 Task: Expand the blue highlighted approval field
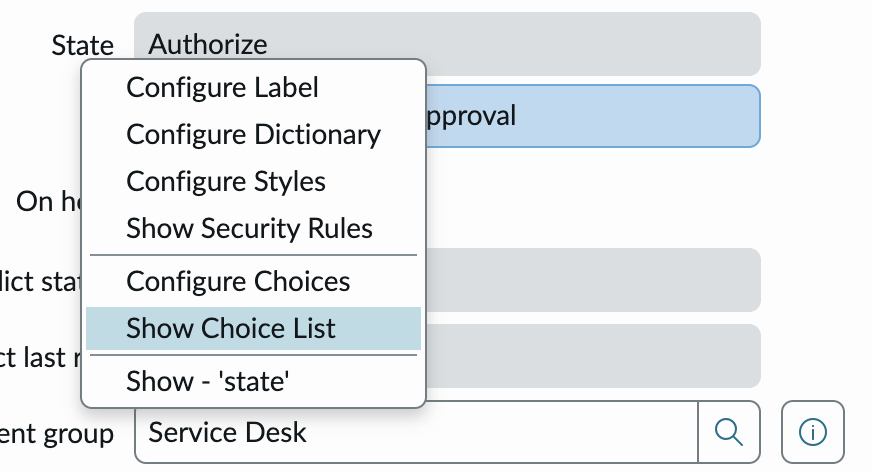click(x=590, y=116)
